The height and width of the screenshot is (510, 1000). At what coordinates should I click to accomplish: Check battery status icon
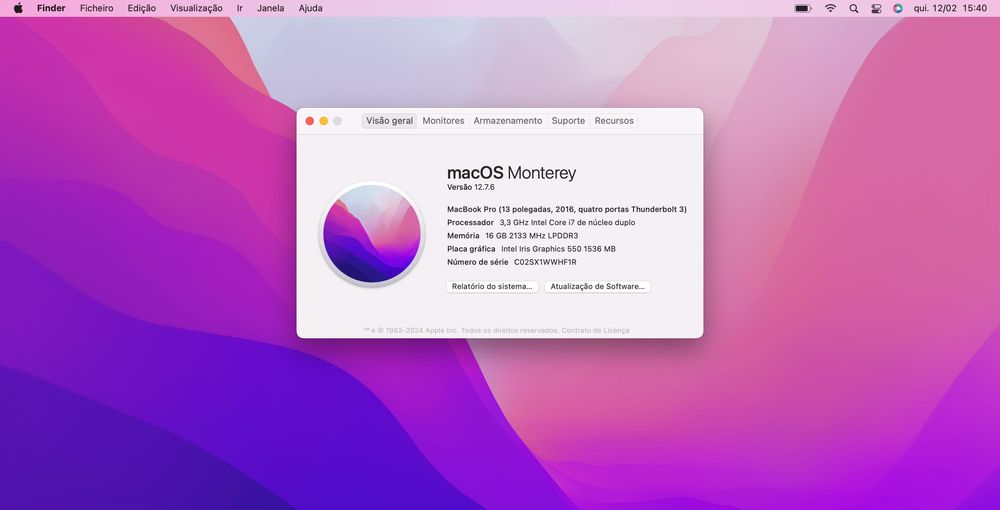point(803,8)
